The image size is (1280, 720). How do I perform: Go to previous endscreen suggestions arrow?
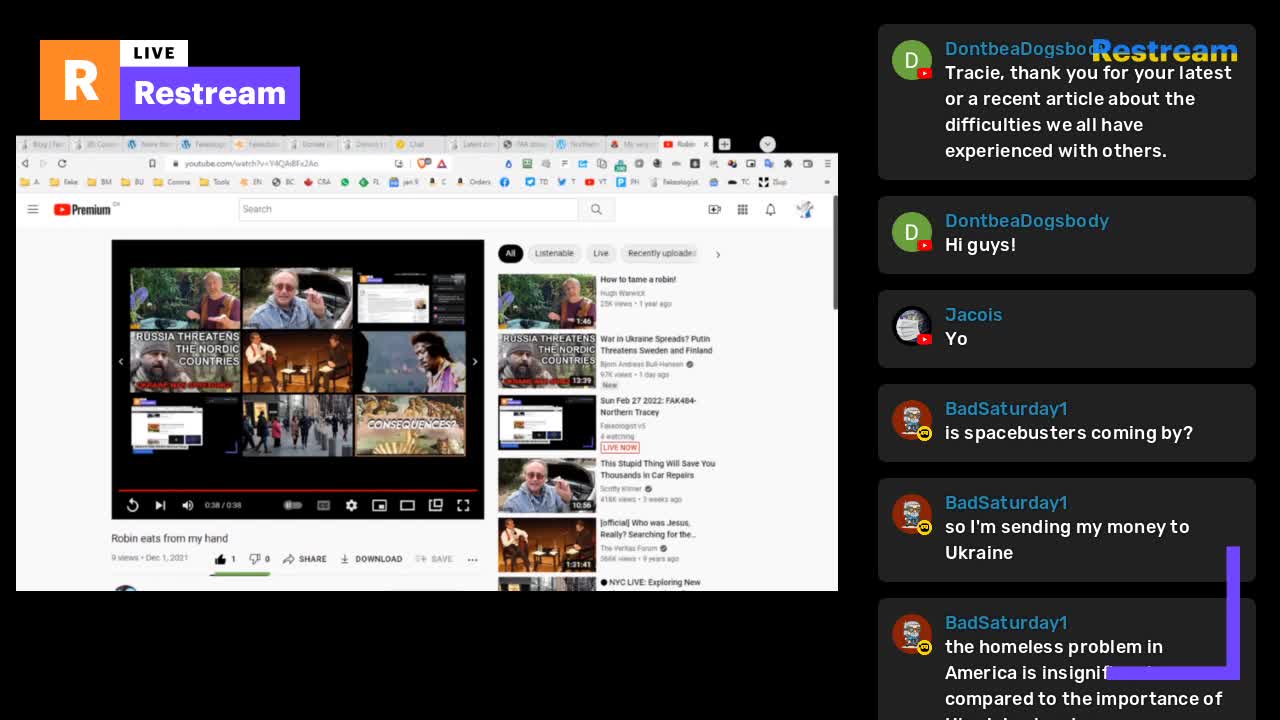121,362
